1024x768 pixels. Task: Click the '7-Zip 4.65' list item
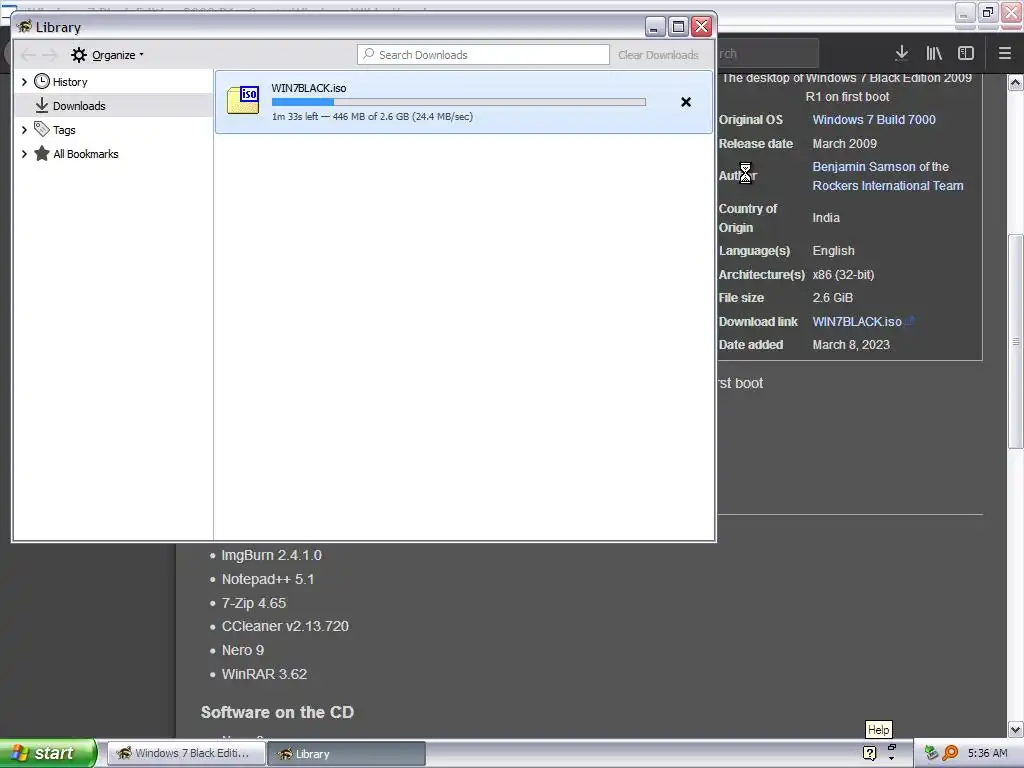pyautogui.click(x=254, y=603)
